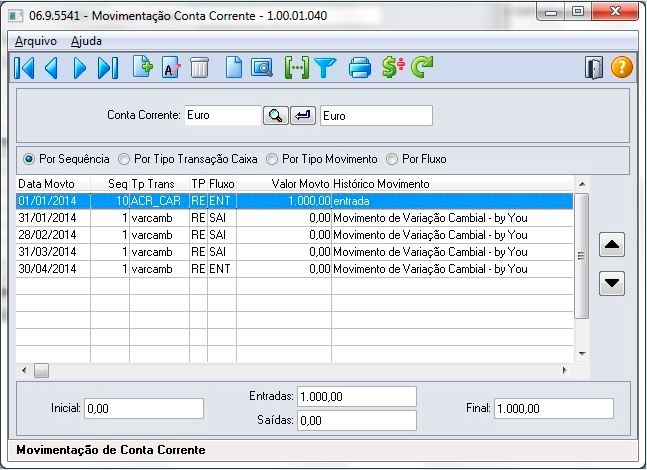
Task: Click the horizontal scrollbar thumb
Action: click(x=41, y=370)
